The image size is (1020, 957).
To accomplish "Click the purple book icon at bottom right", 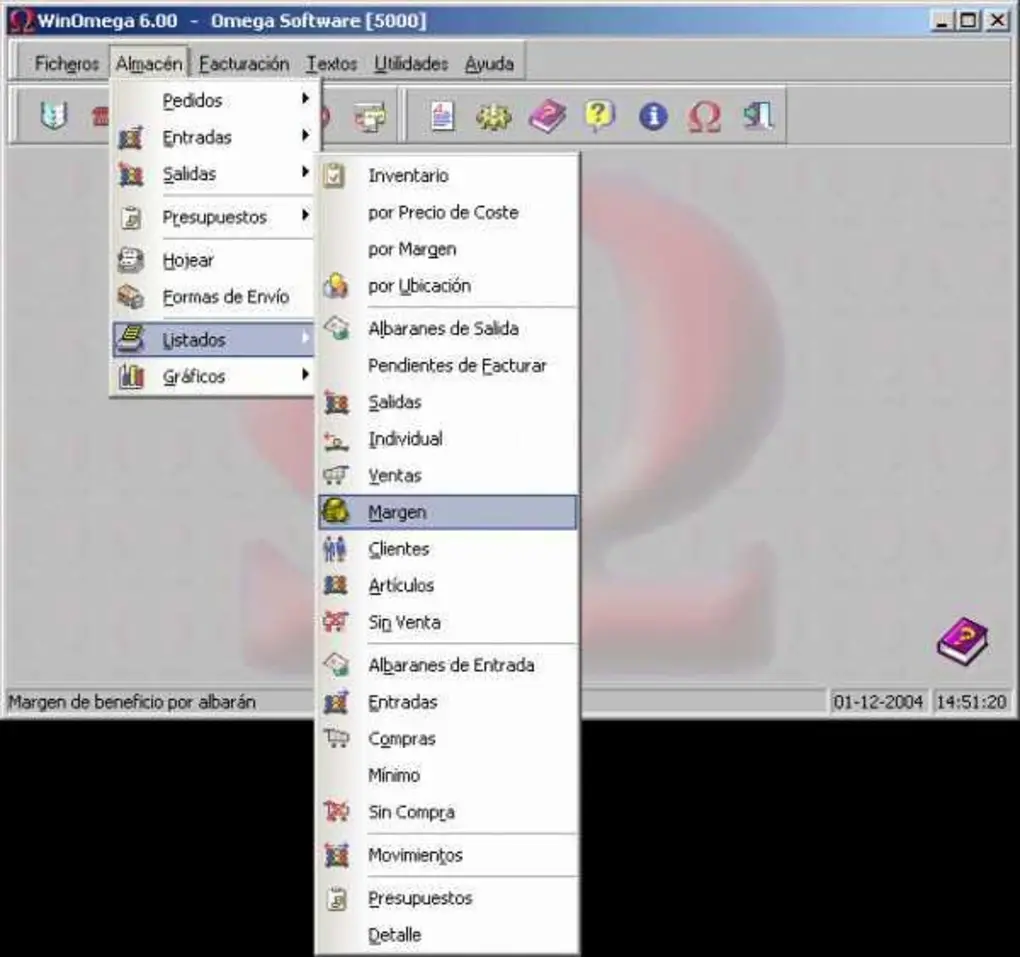I will (x=961, y=640).
